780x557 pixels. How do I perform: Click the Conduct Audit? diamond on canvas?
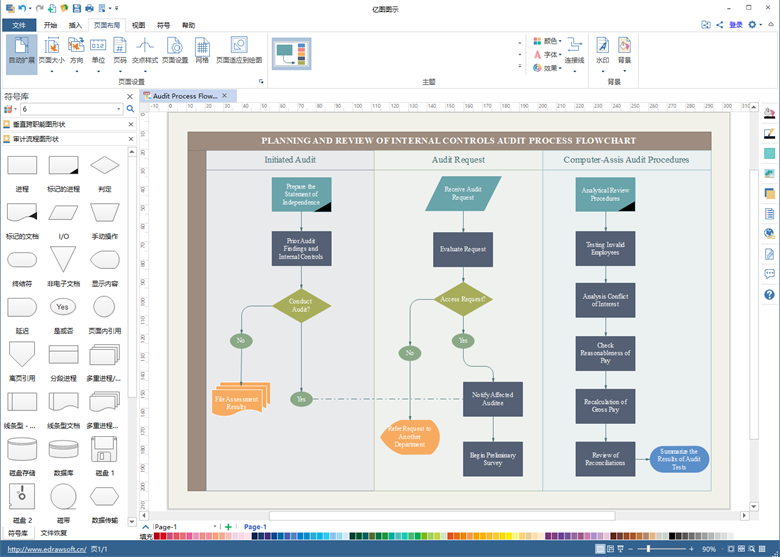[301, 305]
